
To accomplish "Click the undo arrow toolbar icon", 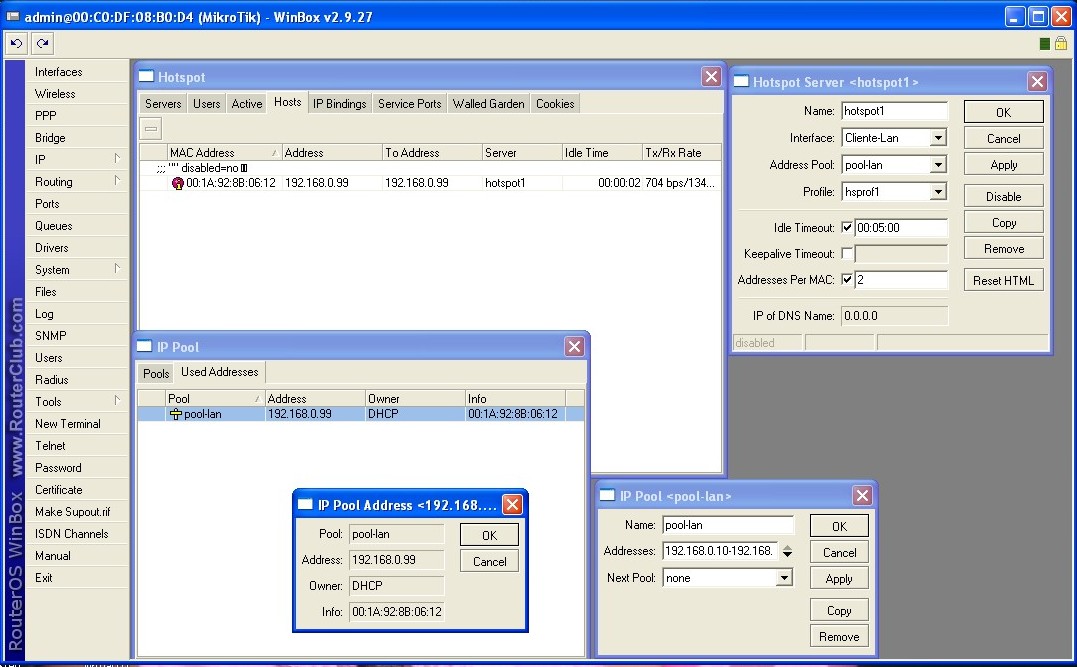I will coord(16,43).
